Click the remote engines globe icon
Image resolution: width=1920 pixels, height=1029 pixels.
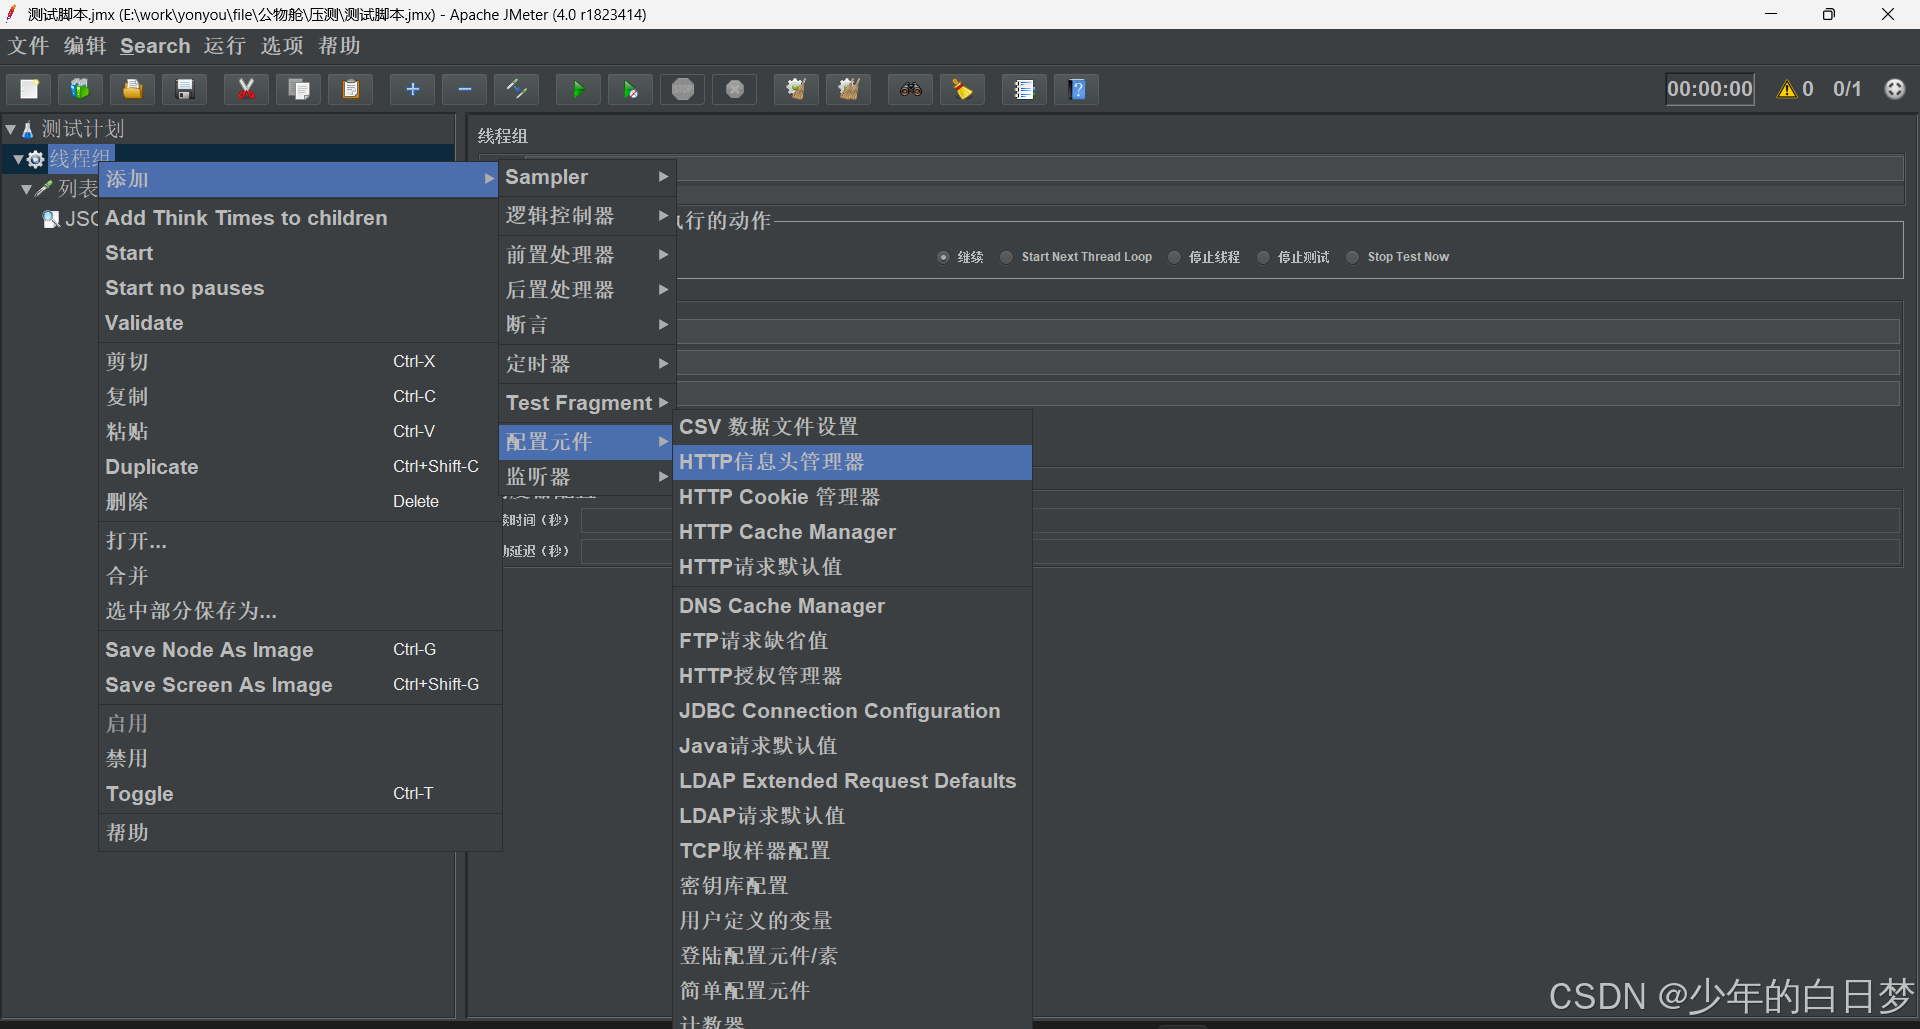pyautogui.click(x=1895, y=89)
